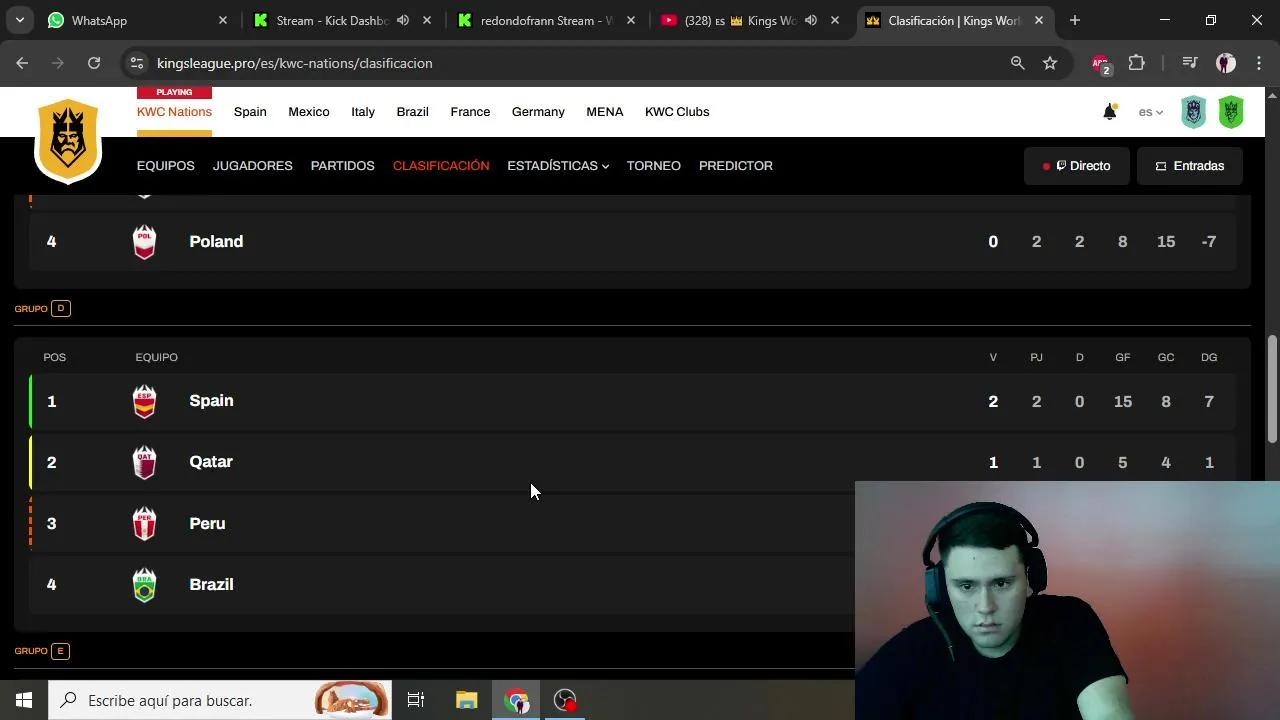Click the page vertical scrollbar thumb

[1272, 388]
